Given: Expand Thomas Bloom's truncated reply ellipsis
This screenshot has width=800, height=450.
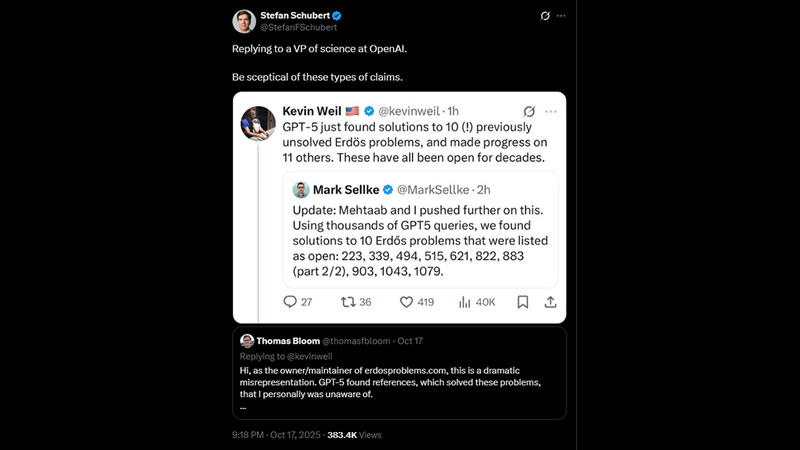Looking at the screenshot, I should [244, 406].
